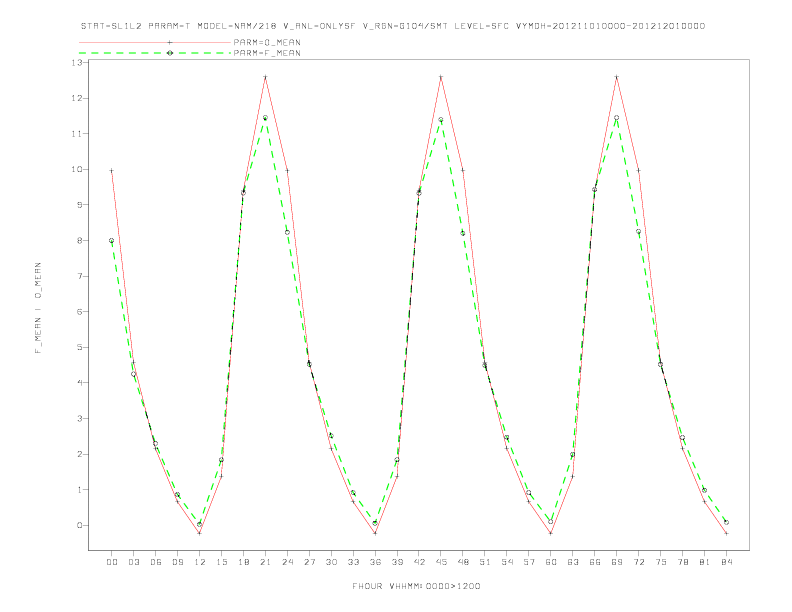Click the x-axis tick label 84
The image size is (792, 612).
[726, 562]
